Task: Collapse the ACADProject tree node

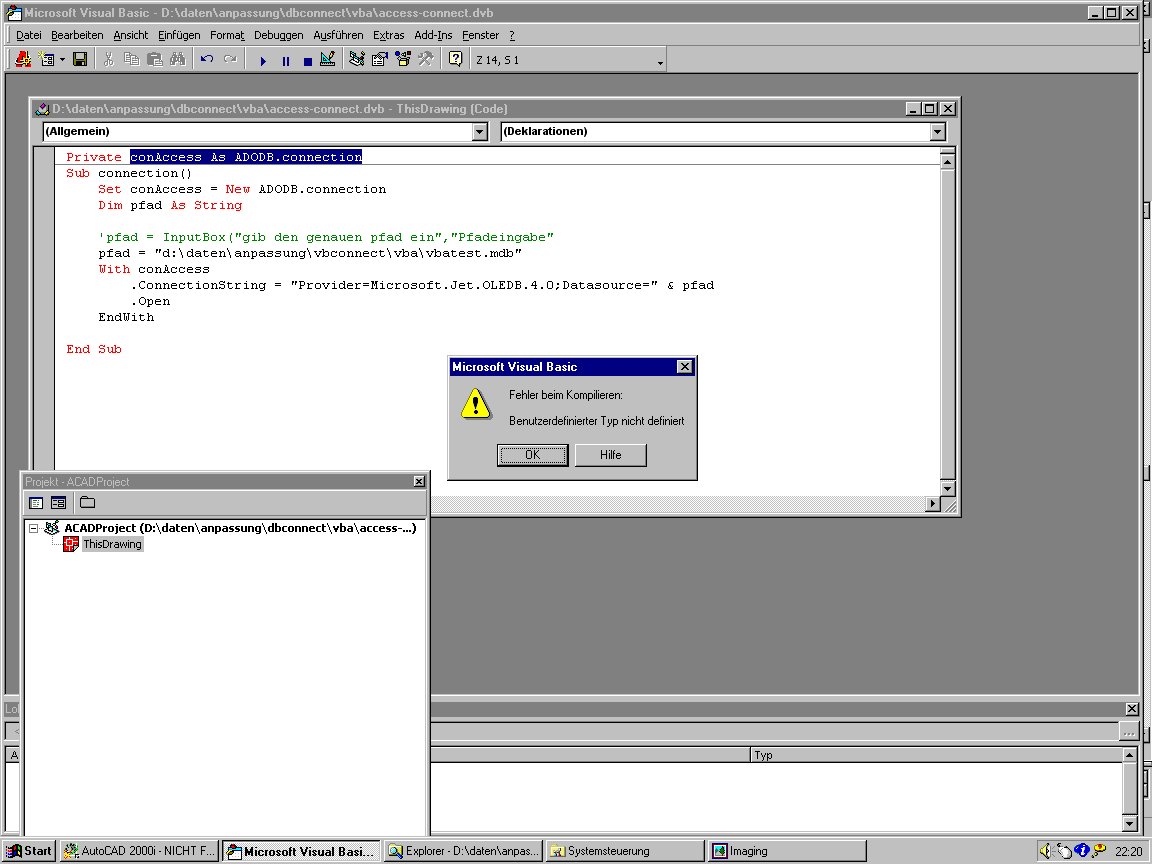Action: tap(33, 528)
